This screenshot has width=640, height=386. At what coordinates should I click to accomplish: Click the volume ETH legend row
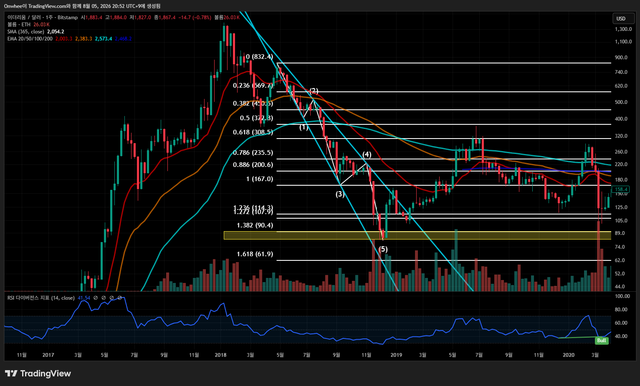coord(28,24)
